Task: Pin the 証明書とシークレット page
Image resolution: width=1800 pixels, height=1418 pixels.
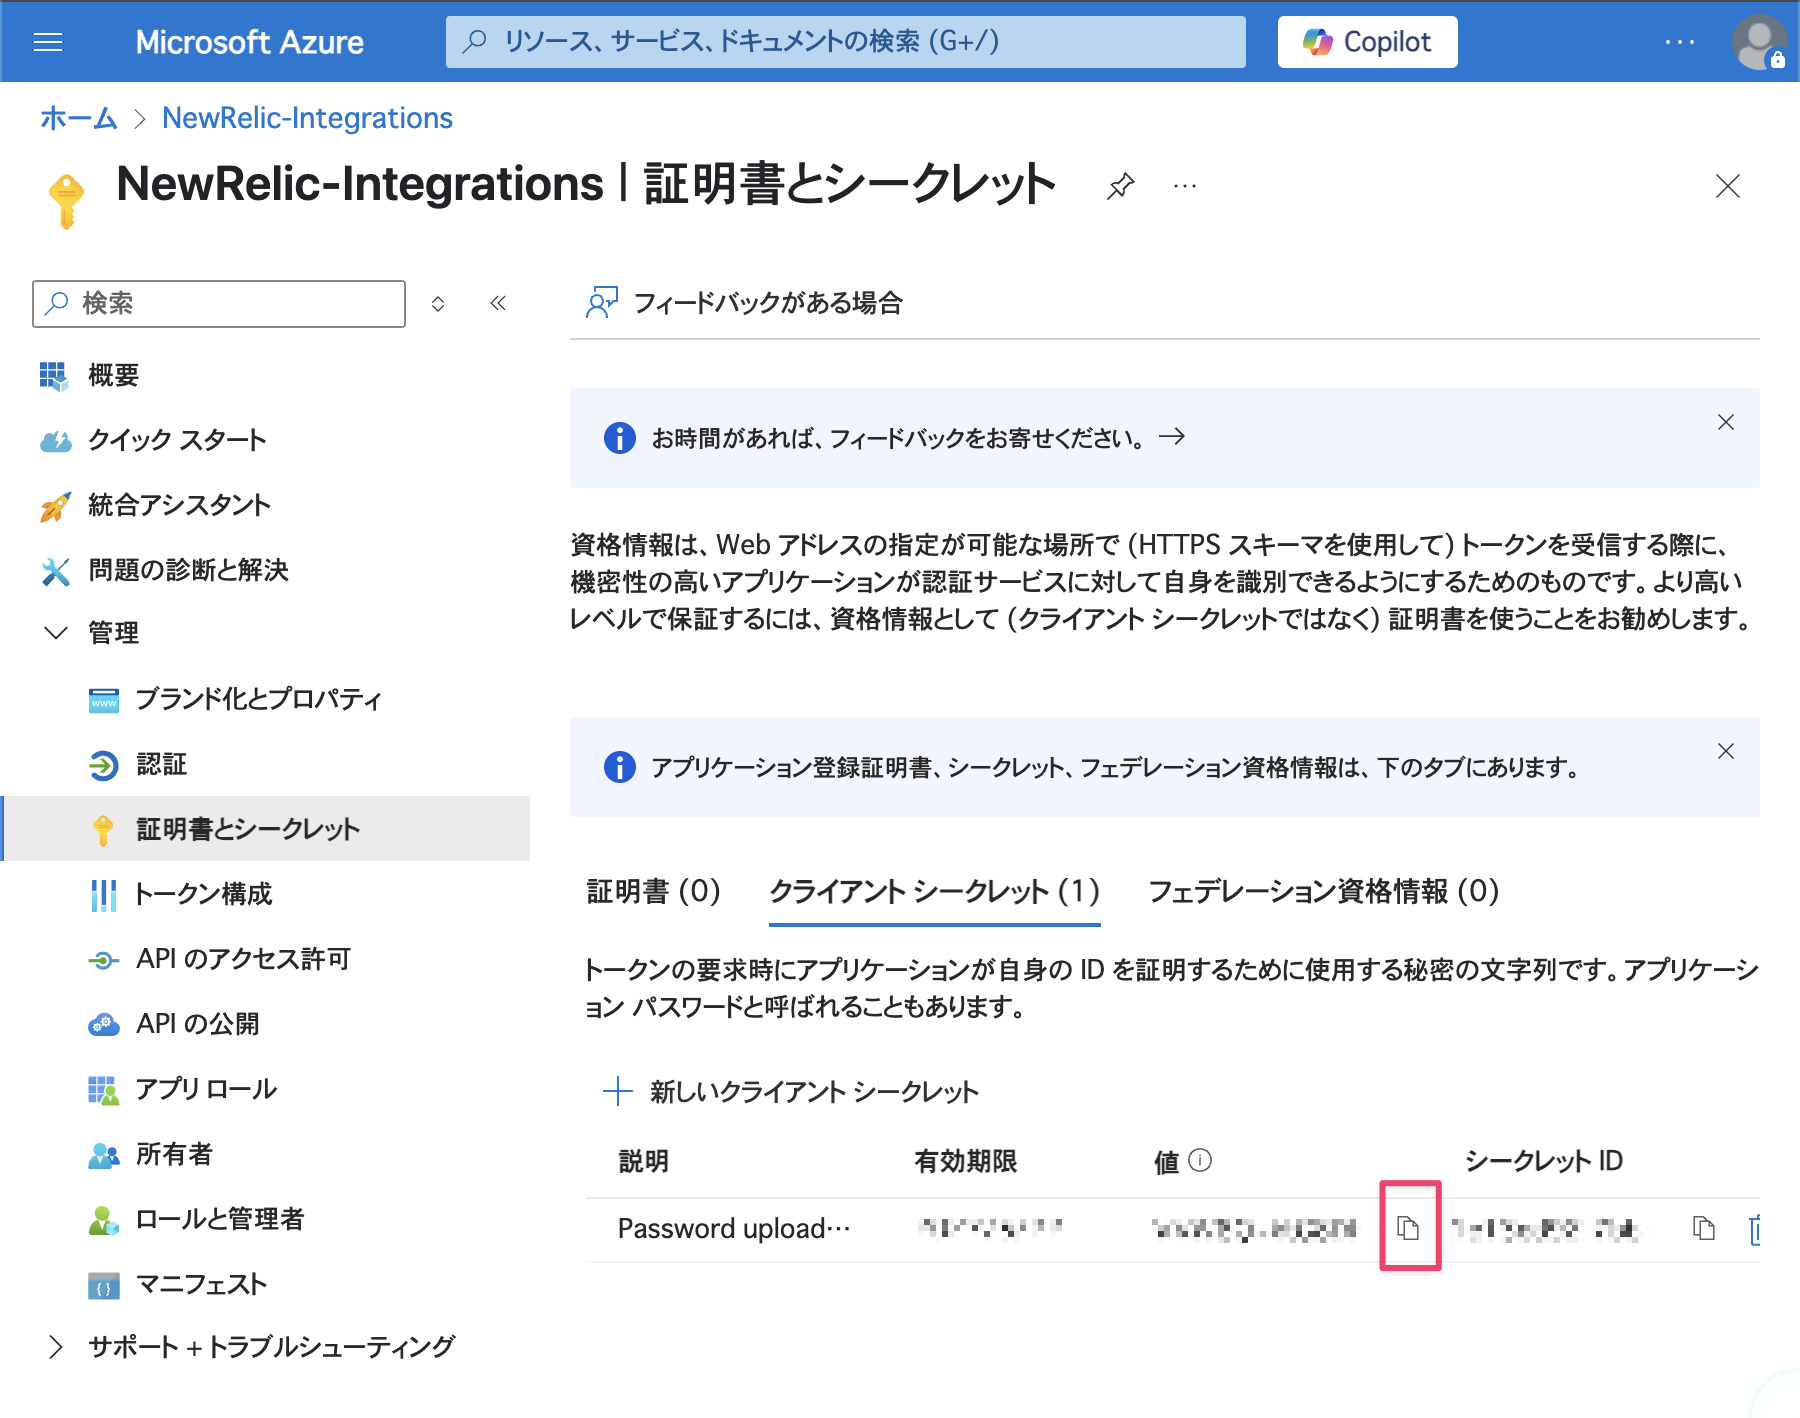Action: tap(1120, 186)
